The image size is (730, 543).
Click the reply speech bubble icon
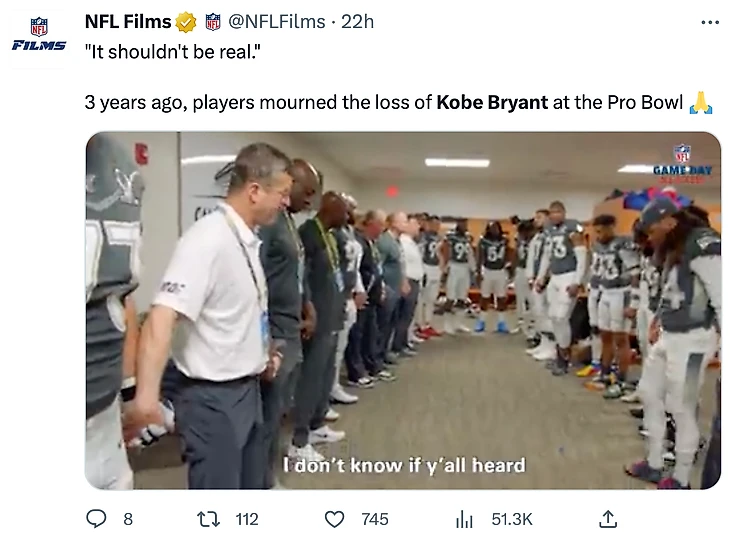97,518
